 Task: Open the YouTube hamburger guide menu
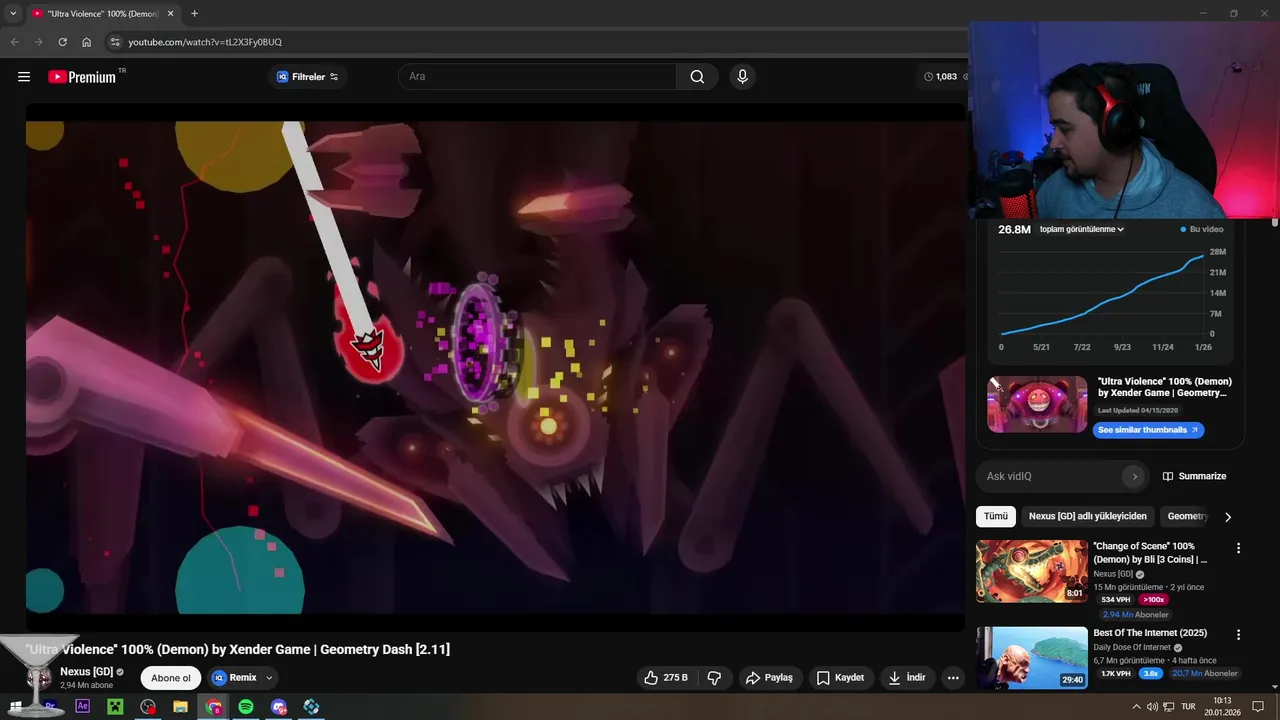tap(24, 77)
